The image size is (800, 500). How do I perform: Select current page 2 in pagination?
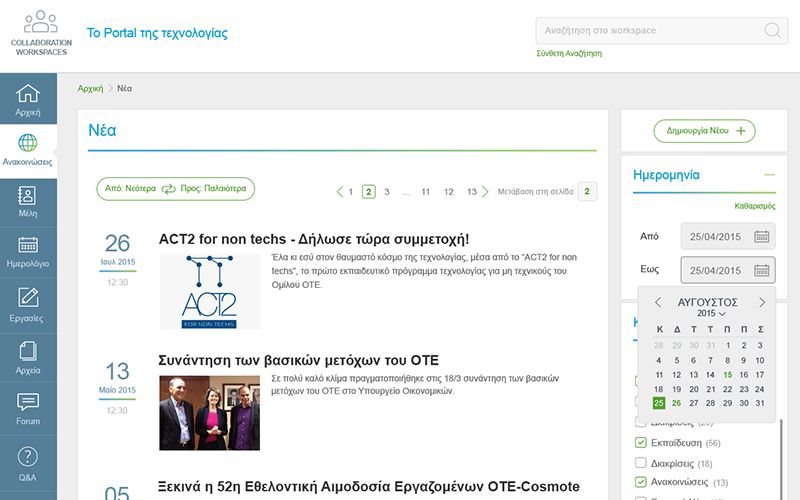368,192
